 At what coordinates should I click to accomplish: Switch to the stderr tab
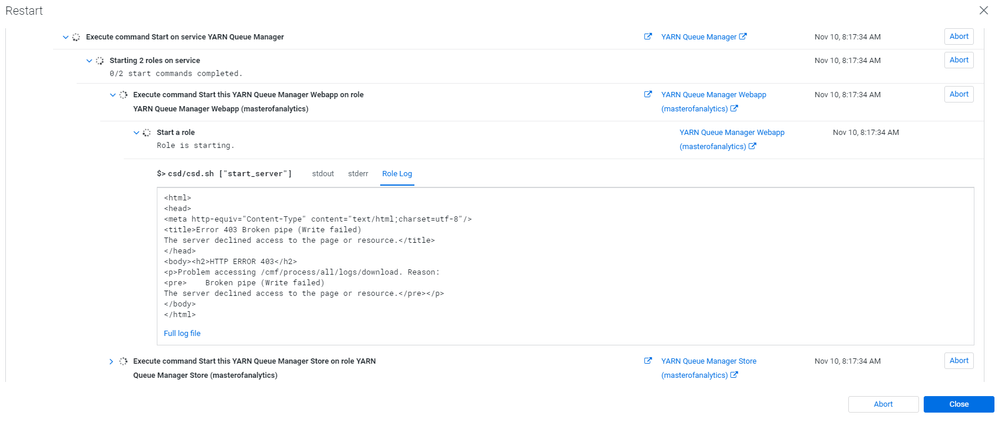(x=358, y=174)
